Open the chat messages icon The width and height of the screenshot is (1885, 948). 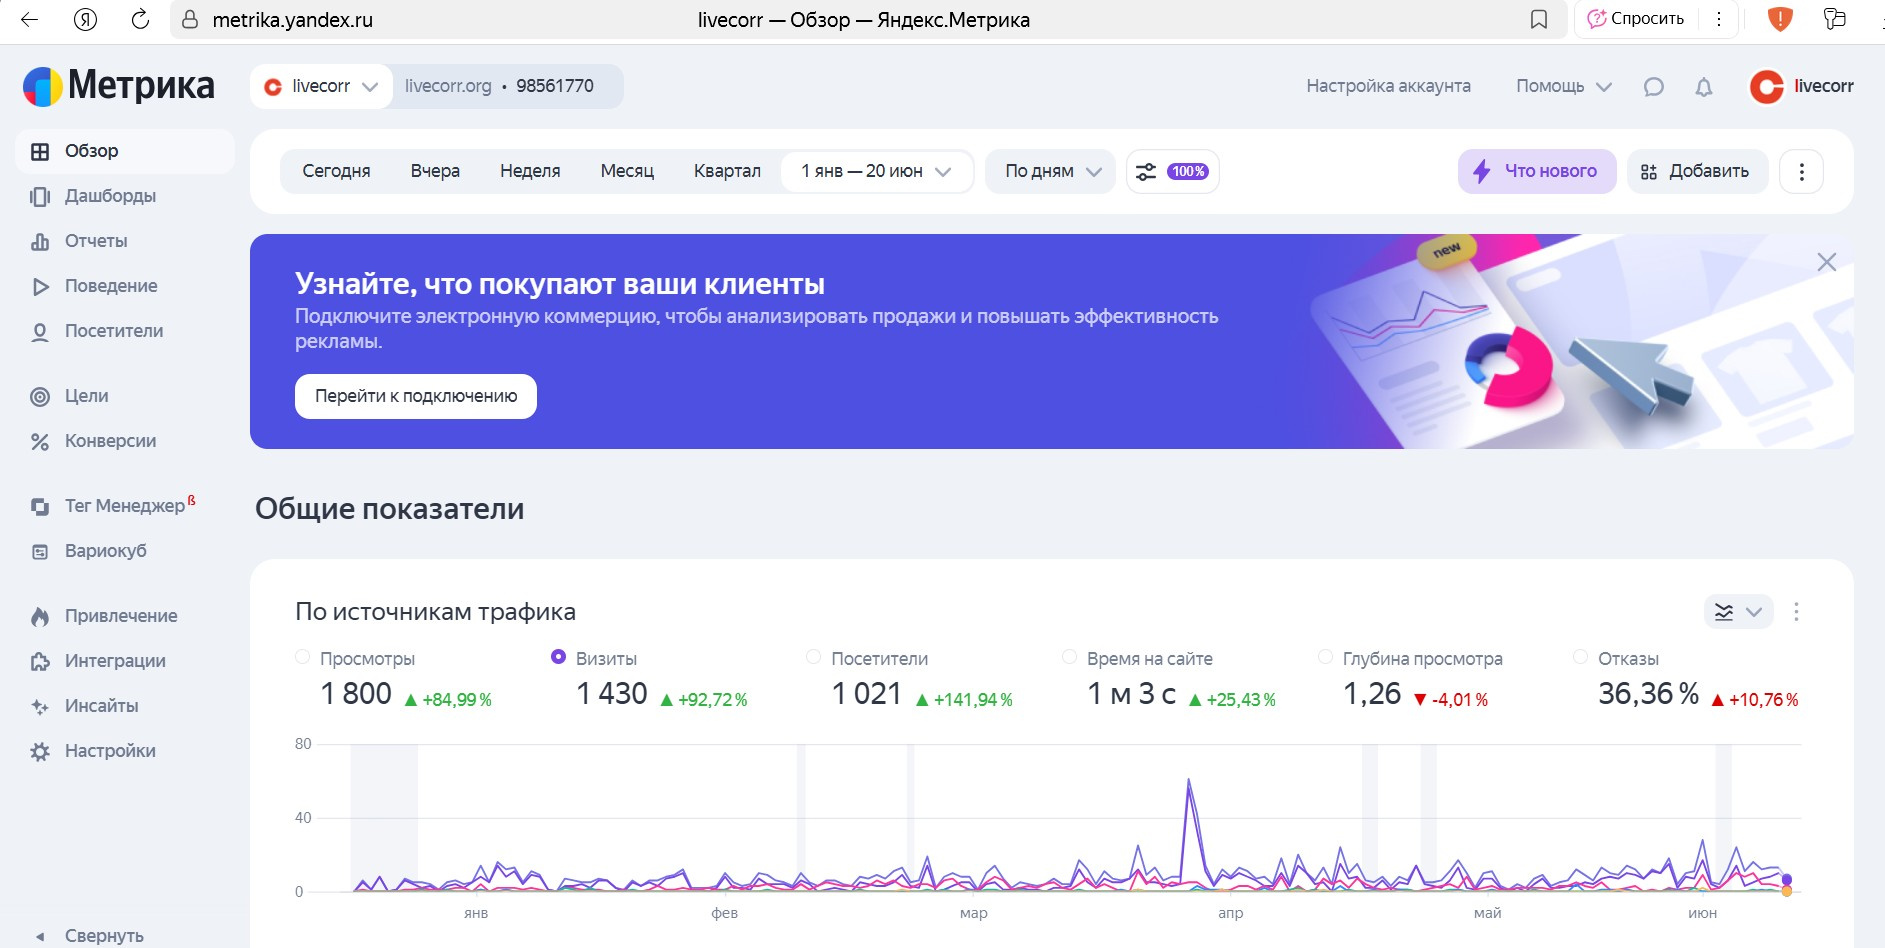pos(1654,87)
